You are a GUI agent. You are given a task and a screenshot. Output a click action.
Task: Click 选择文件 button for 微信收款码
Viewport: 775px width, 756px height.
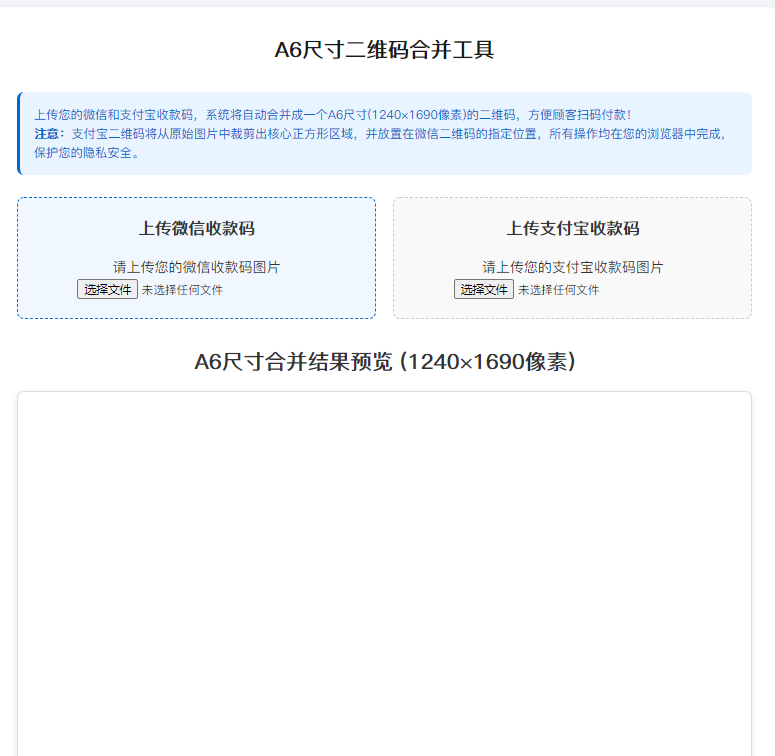point(107,290)
